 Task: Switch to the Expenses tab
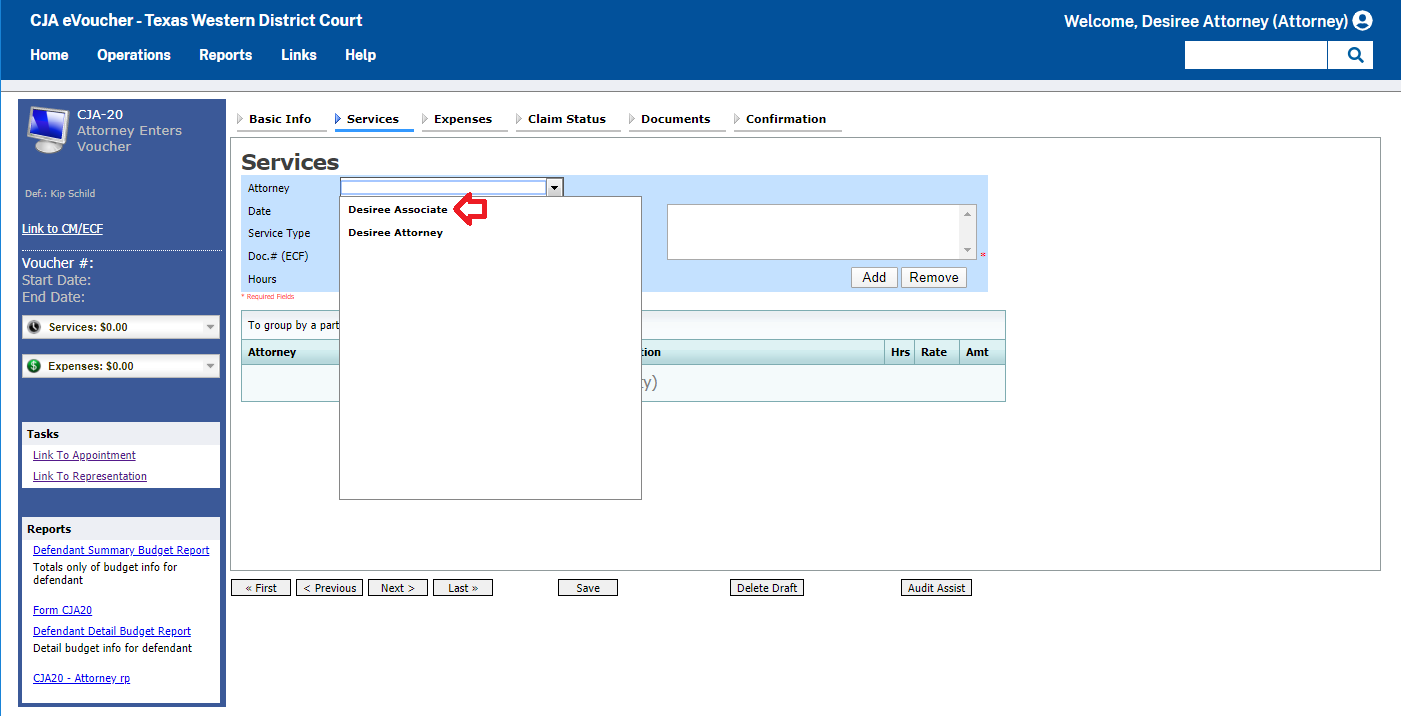(463, 118)
